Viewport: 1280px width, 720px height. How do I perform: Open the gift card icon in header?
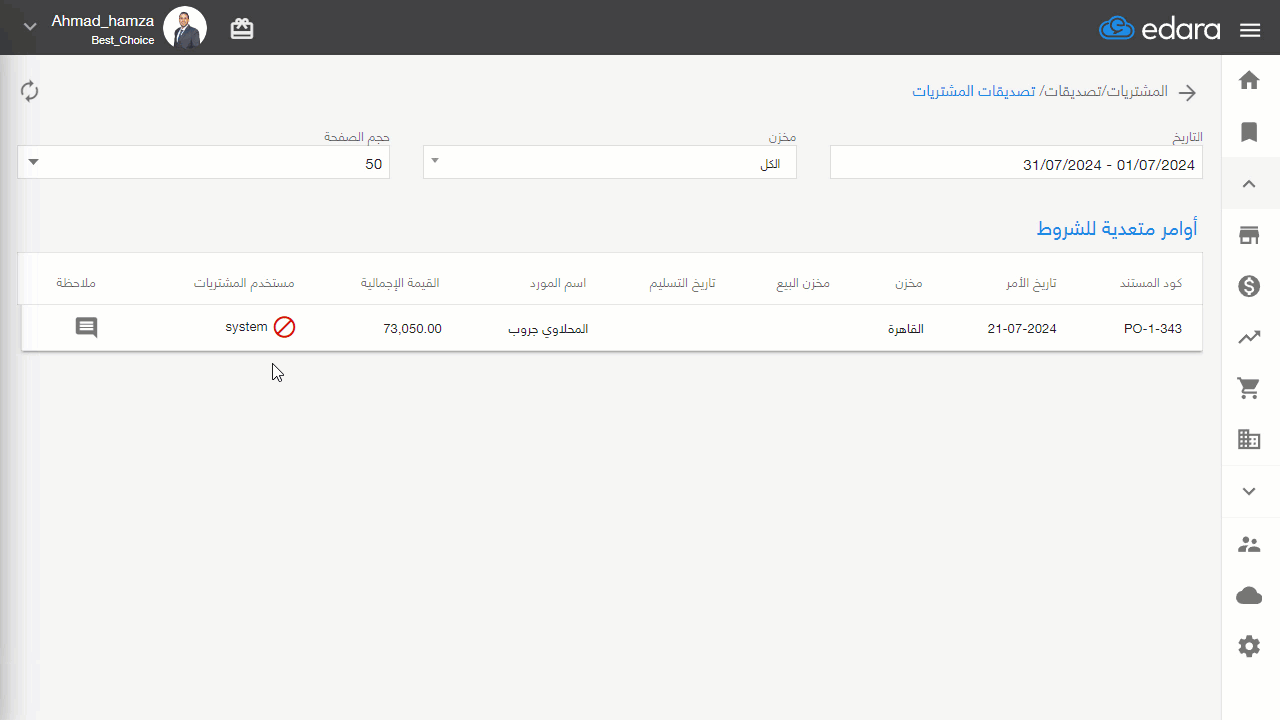pos(242,29)
